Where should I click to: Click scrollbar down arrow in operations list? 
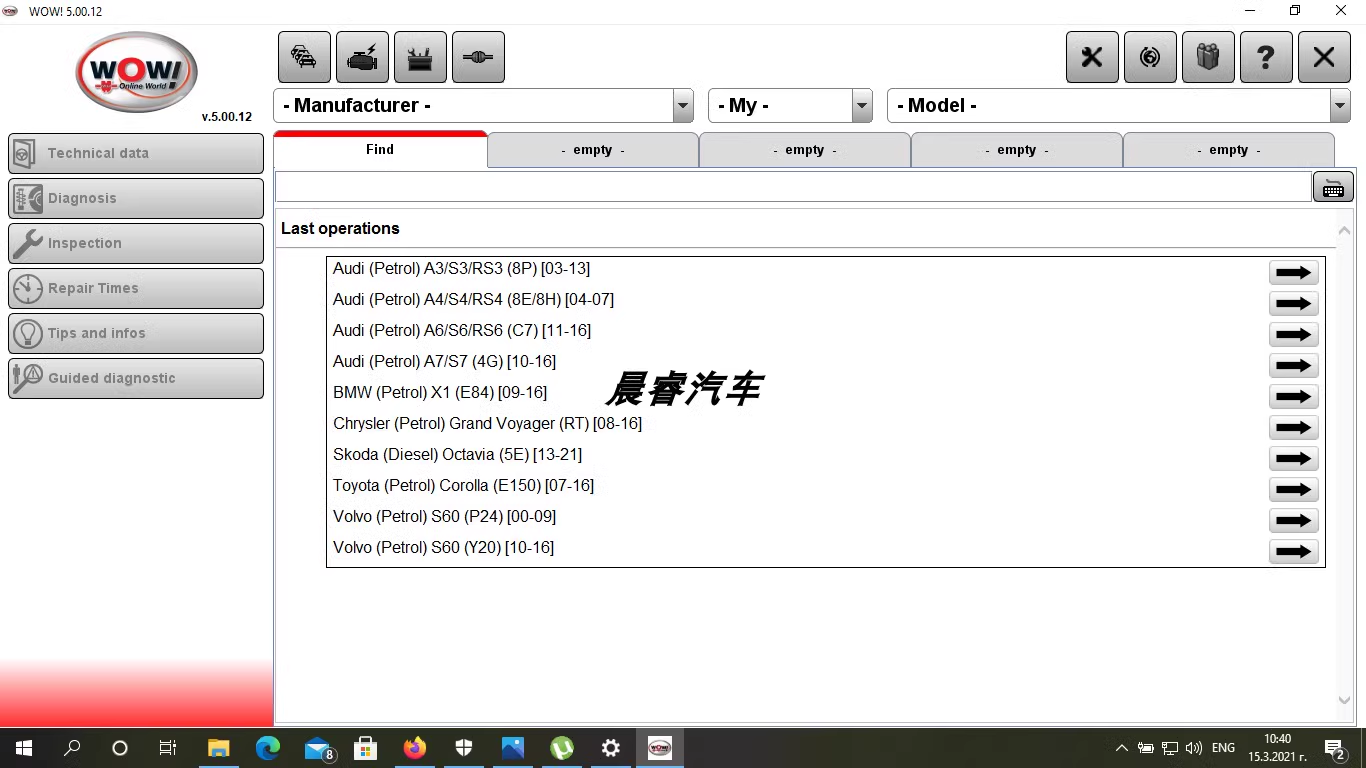[1344, 701]
